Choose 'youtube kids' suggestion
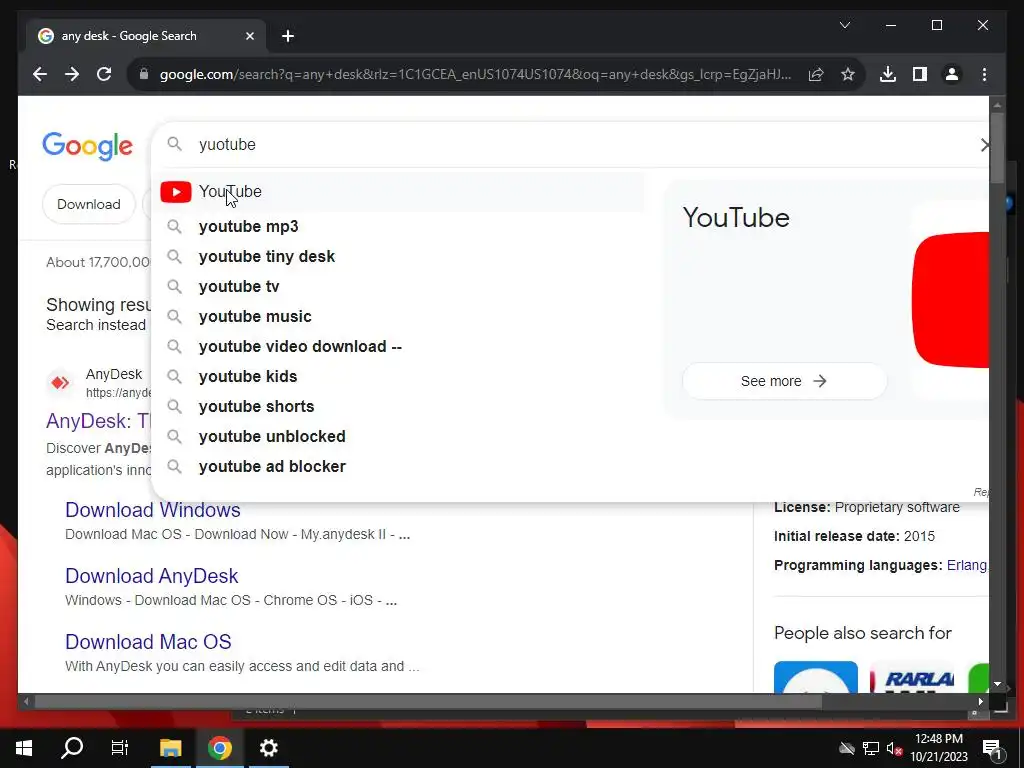The height and width of the screenshot is (768, 1024). click(x=398, y=377)
